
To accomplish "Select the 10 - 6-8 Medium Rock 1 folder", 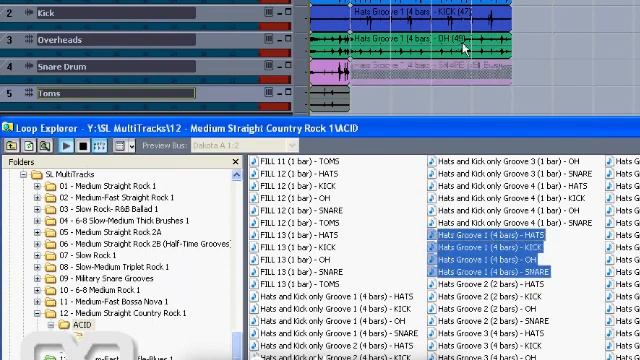I will click(100, 290).
